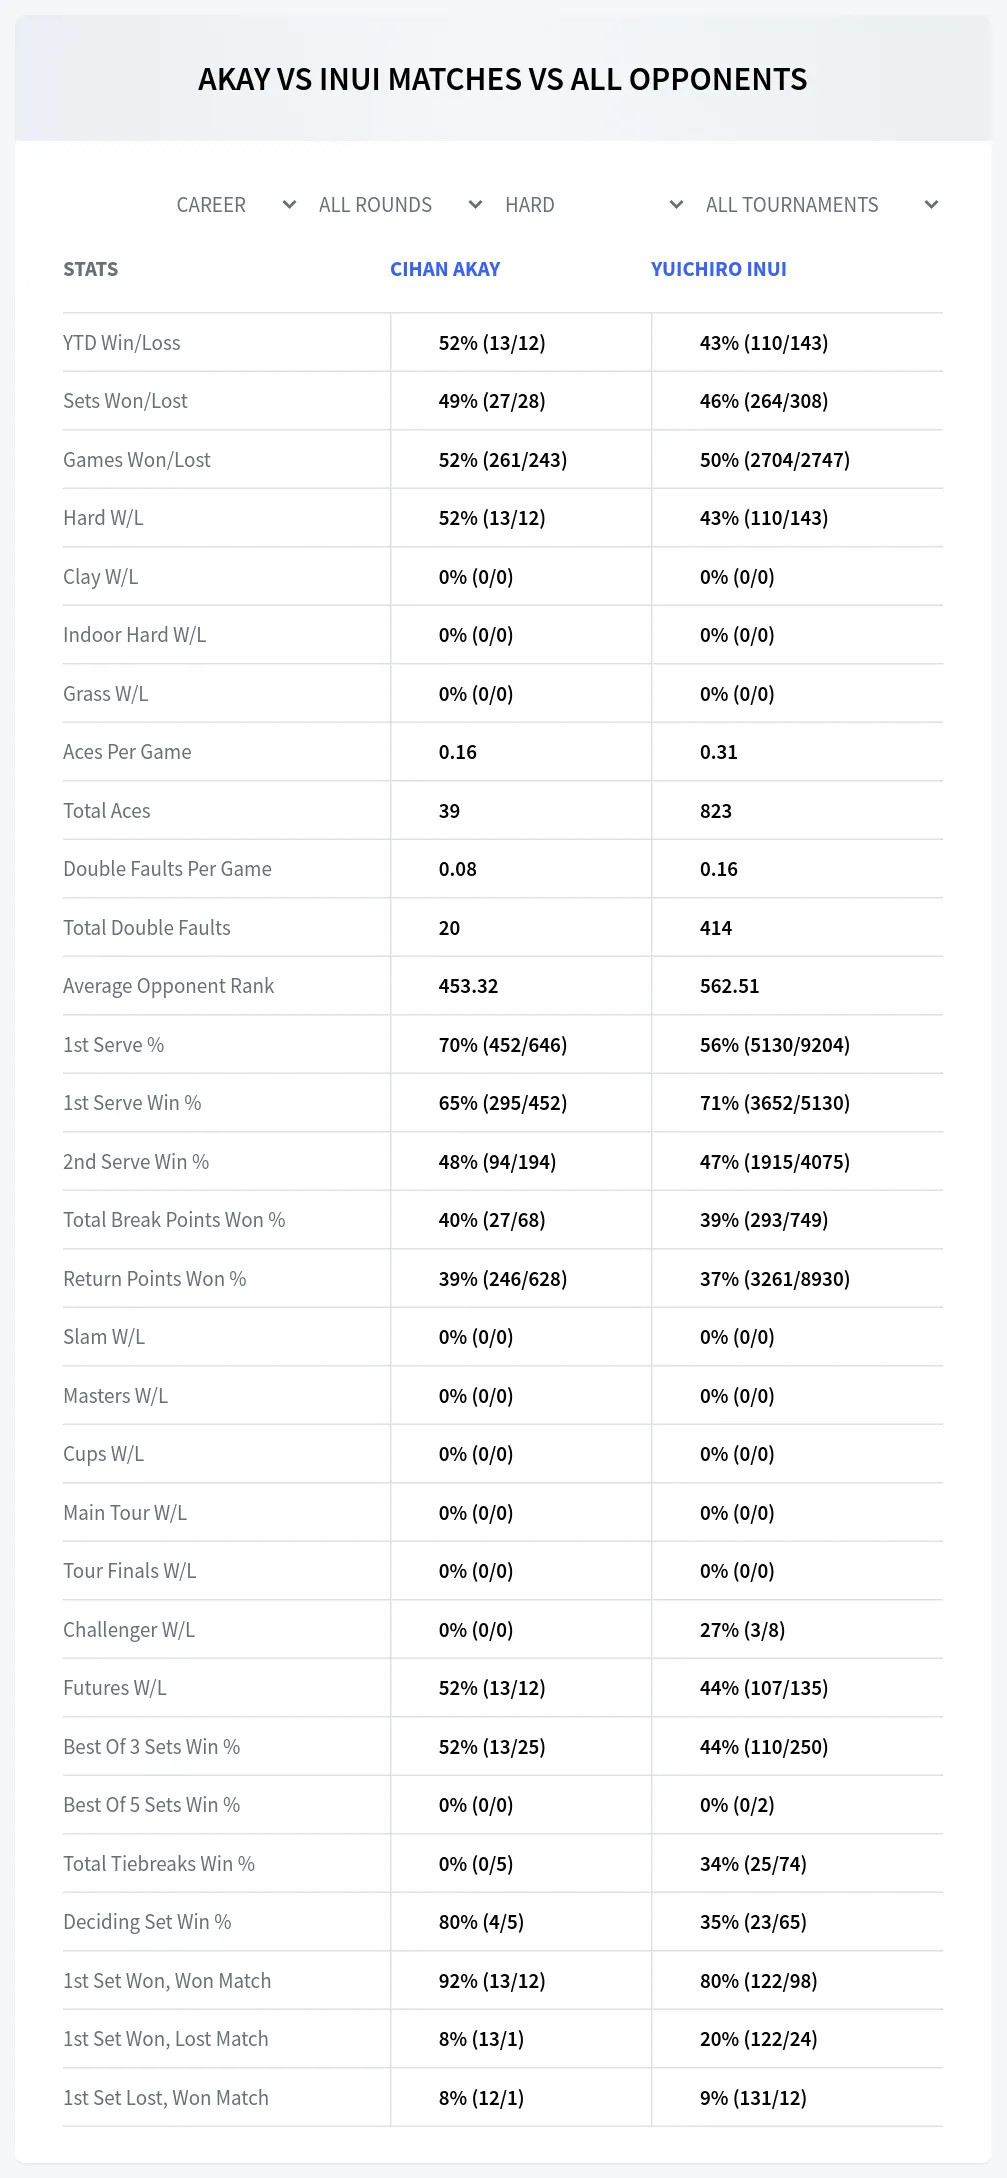Click Akay's Total Aces value 39
Viewport: 1007px width, 2178px height.
449,811
